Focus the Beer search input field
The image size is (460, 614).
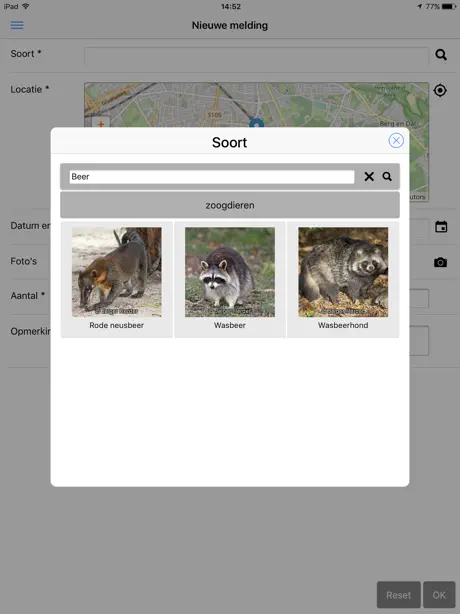click(x=212, y=177)
